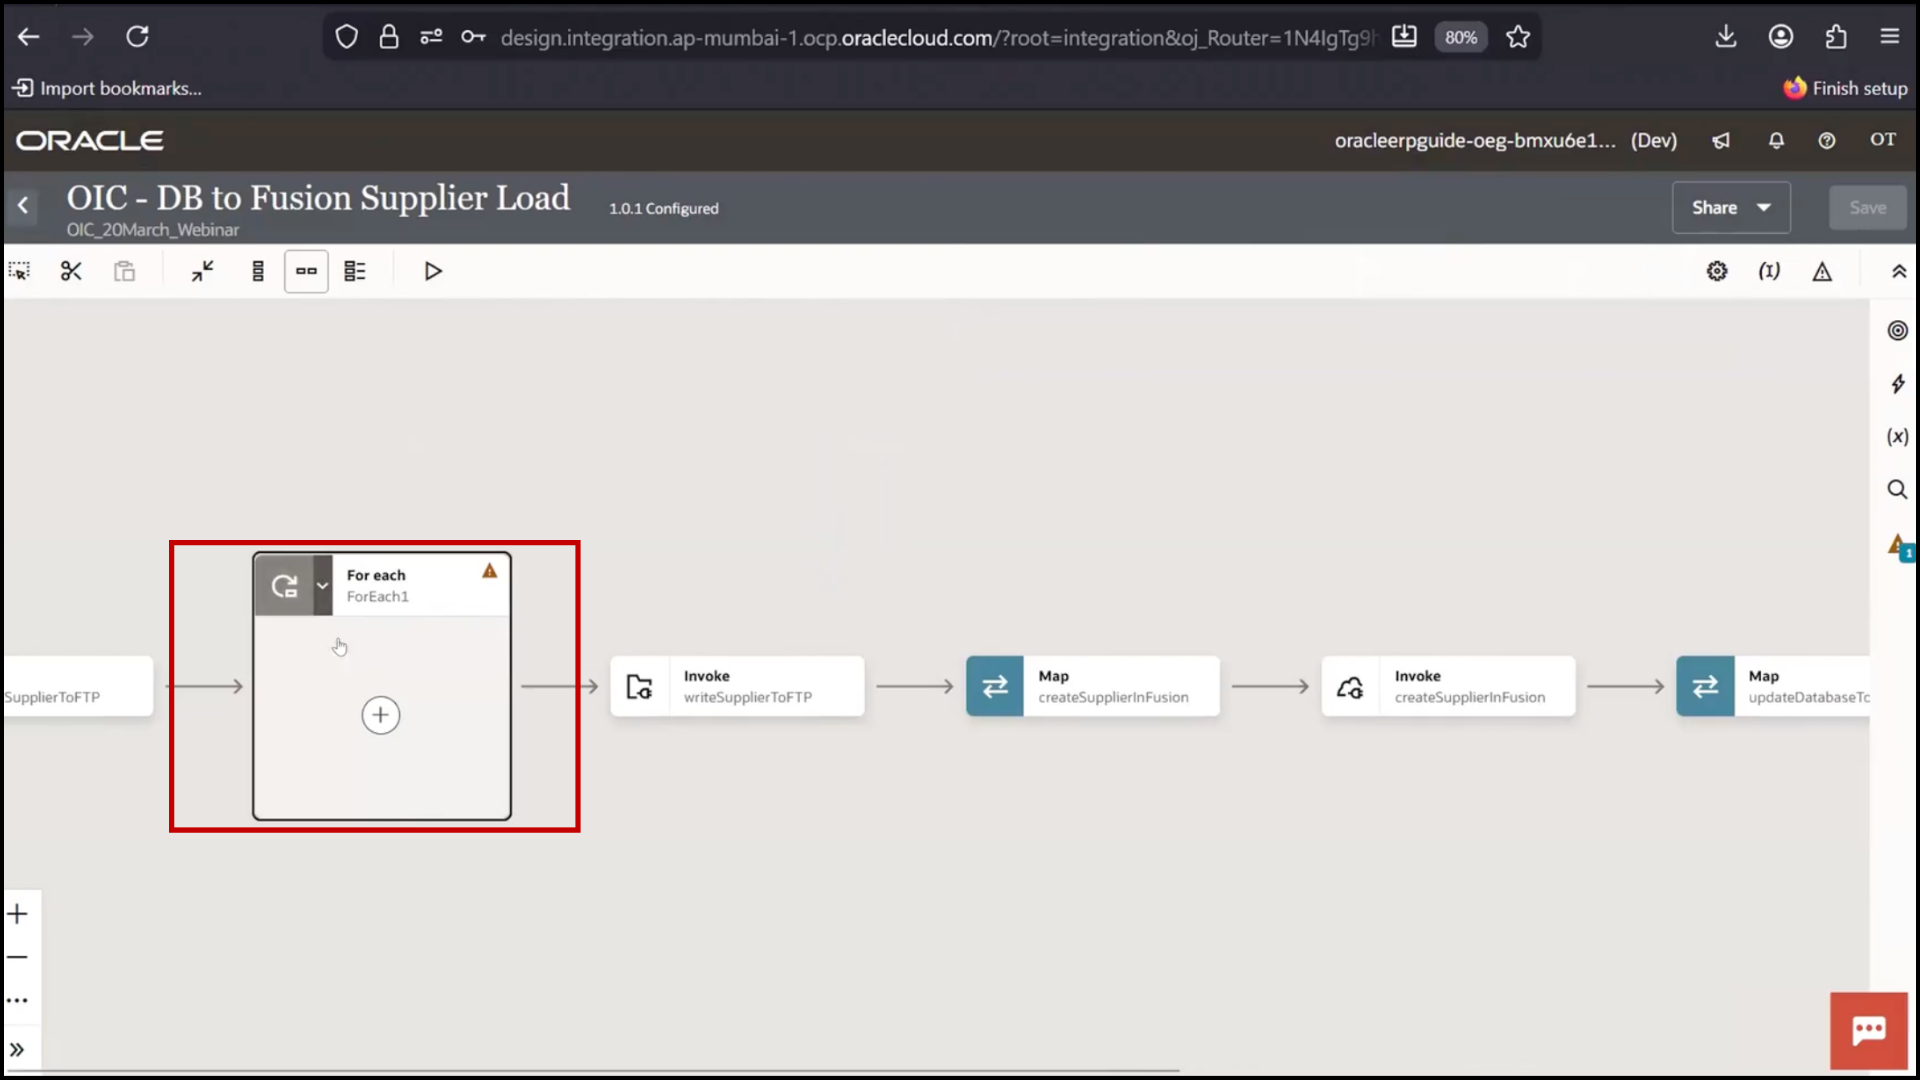Open the invokes lightning bolt icon
This screenshot has height=1080, width=1920.
click(x=1897, y=384)
